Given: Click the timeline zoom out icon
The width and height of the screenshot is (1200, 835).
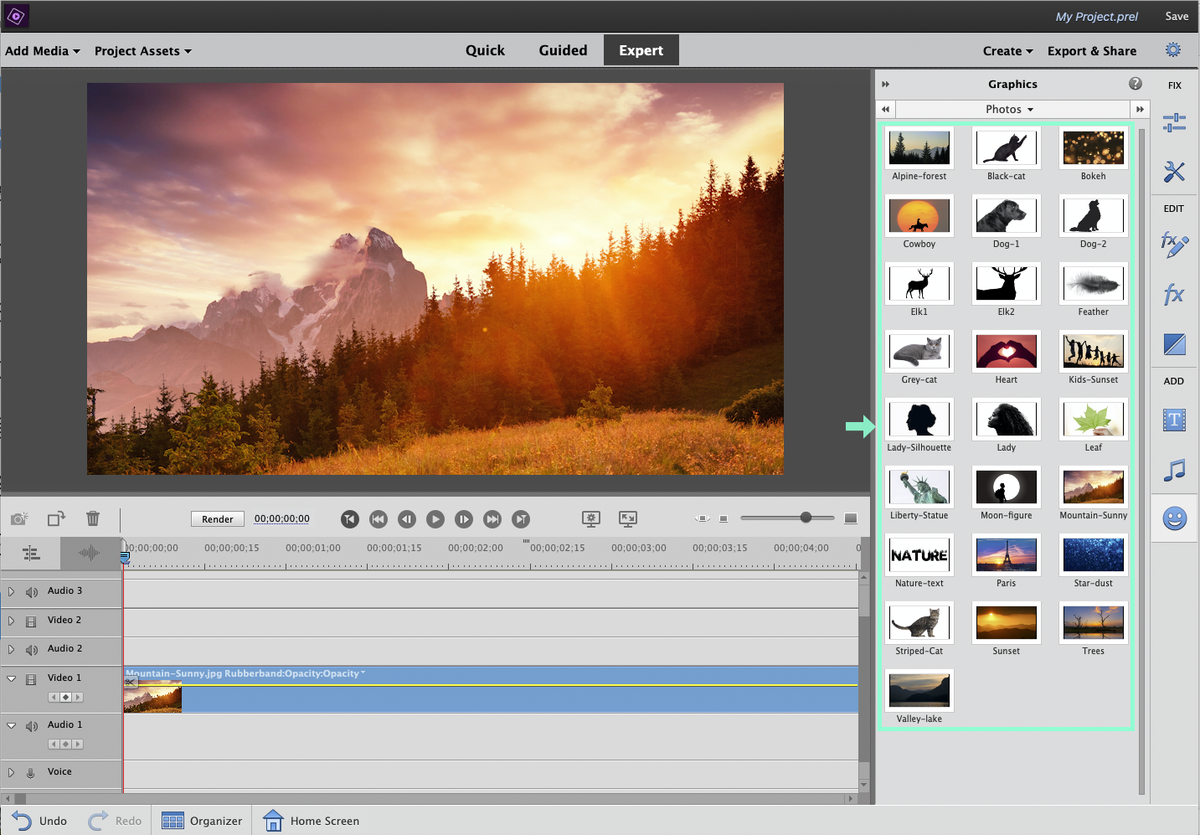Looking at the screenshot, I should coord(725,518).
